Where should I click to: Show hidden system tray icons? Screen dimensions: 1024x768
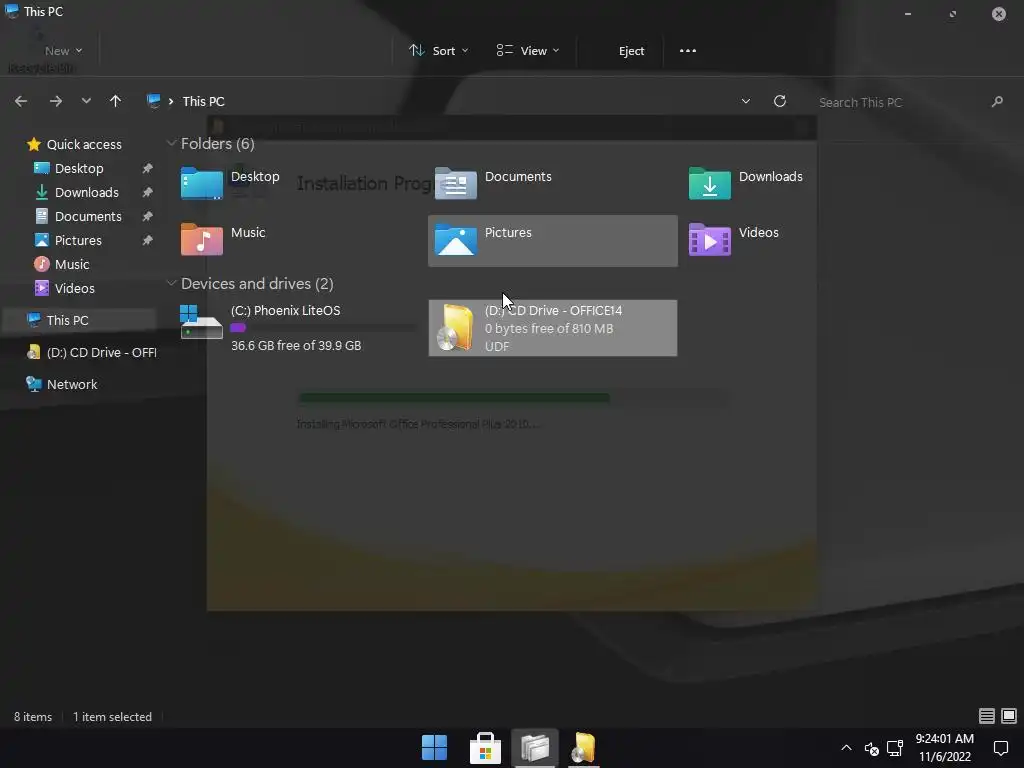pyautogui.click(x=846, y=748)
